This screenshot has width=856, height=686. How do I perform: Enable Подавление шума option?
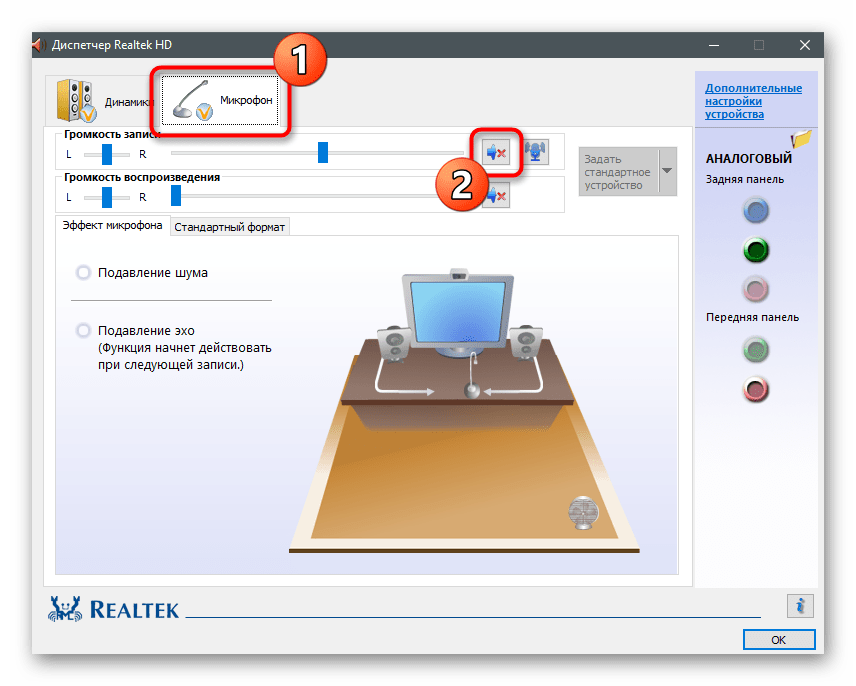click(83, 272)
